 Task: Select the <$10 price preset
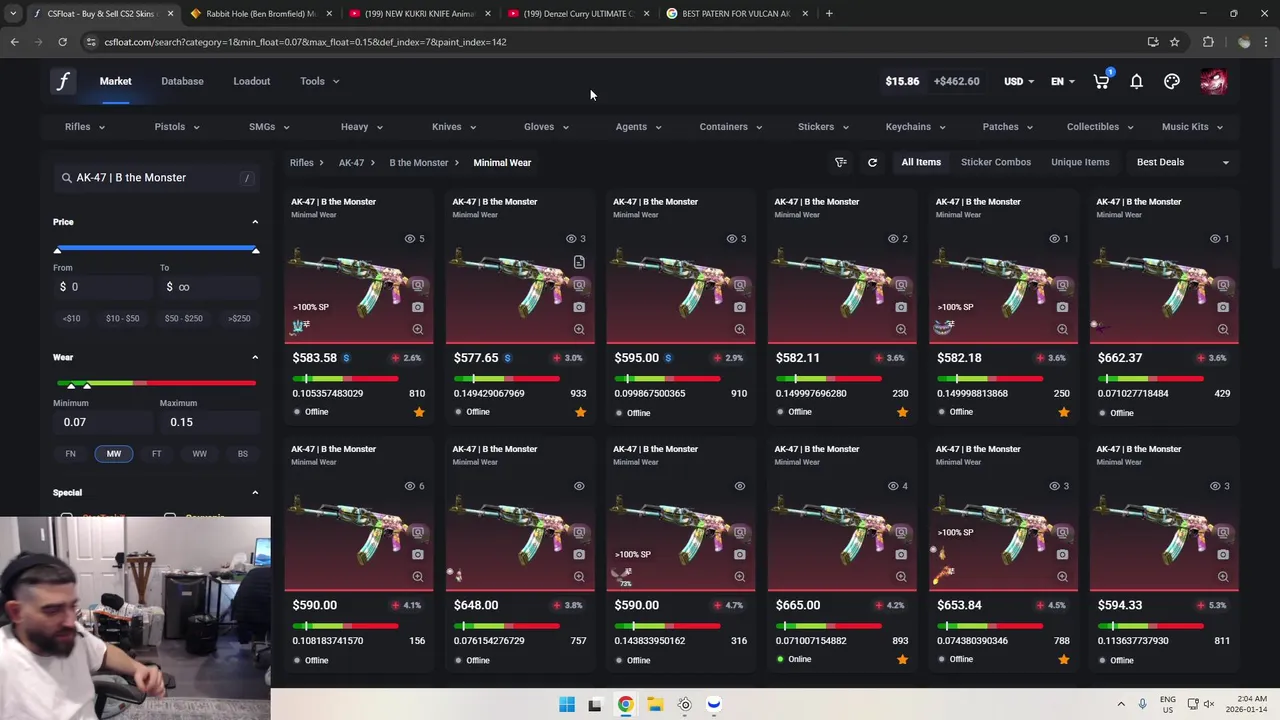click(71, 318)
